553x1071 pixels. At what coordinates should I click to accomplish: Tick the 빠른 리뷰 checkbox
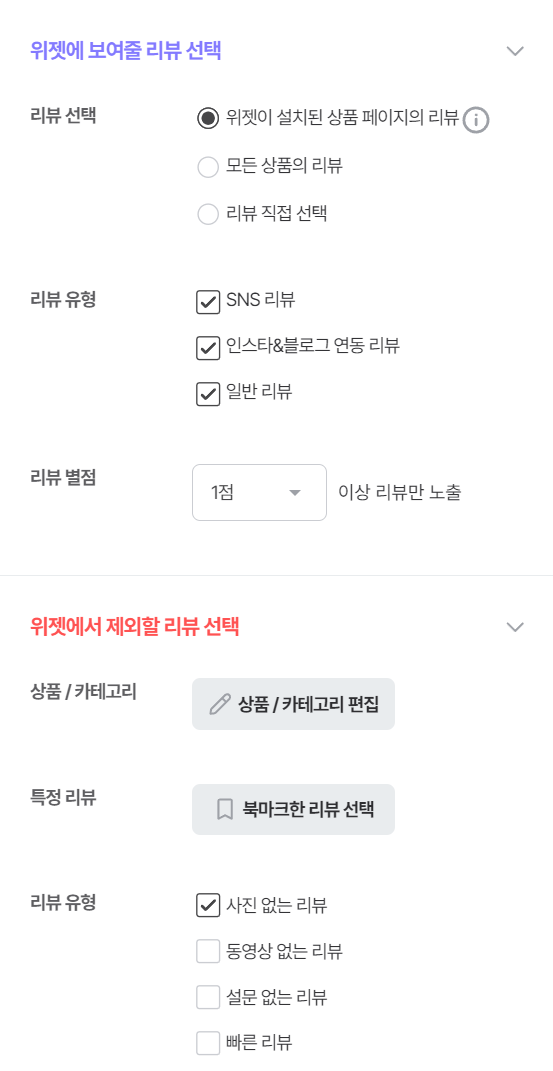208,1043
